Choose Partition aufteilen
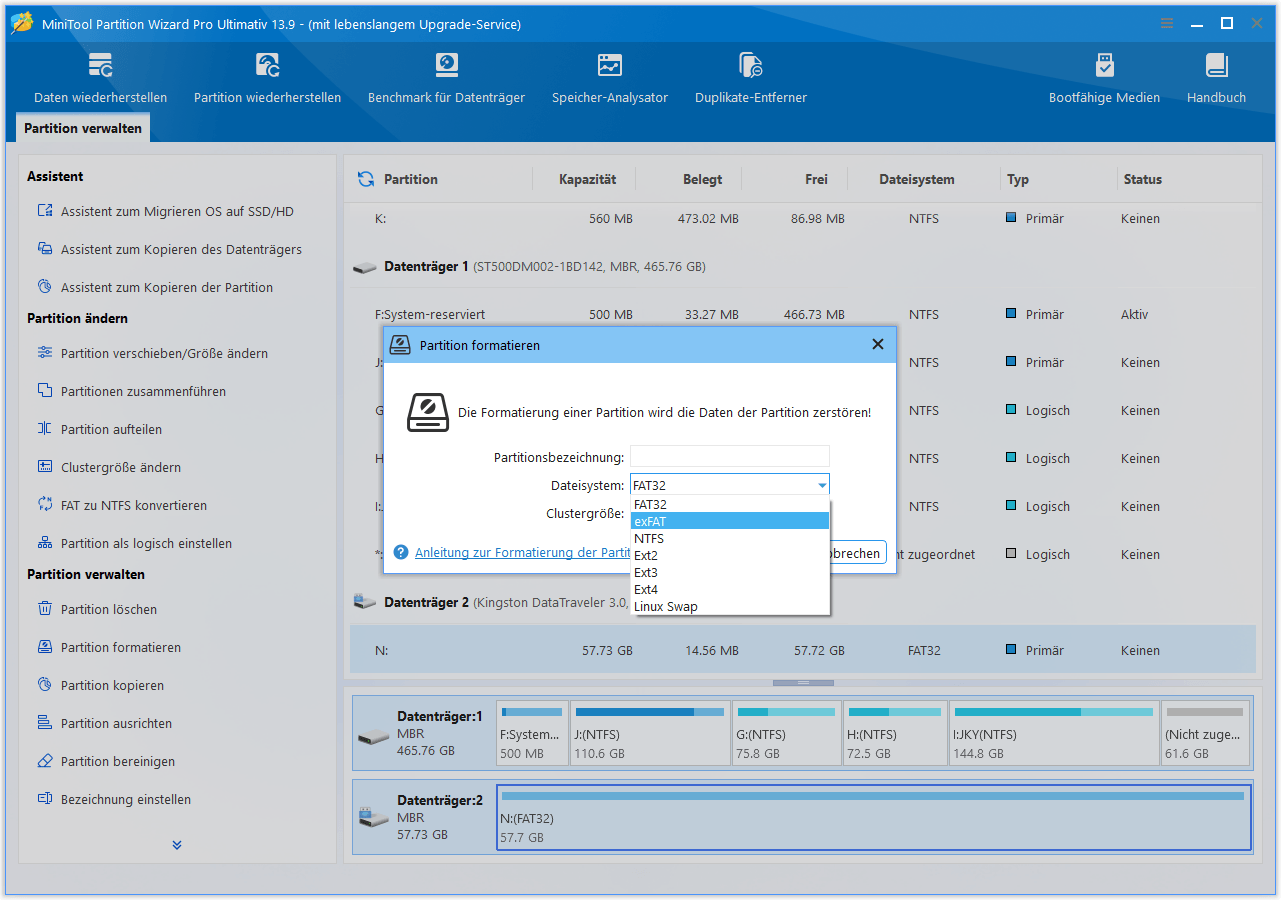 [100, 429]
